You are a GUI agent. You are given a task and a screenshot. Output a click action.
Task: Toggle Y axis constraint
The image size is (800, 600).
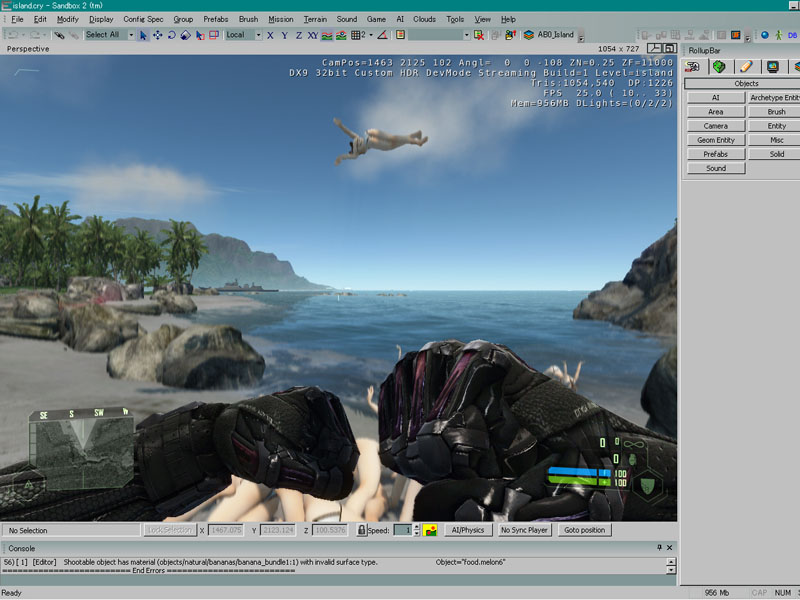(x=284, y=35)
